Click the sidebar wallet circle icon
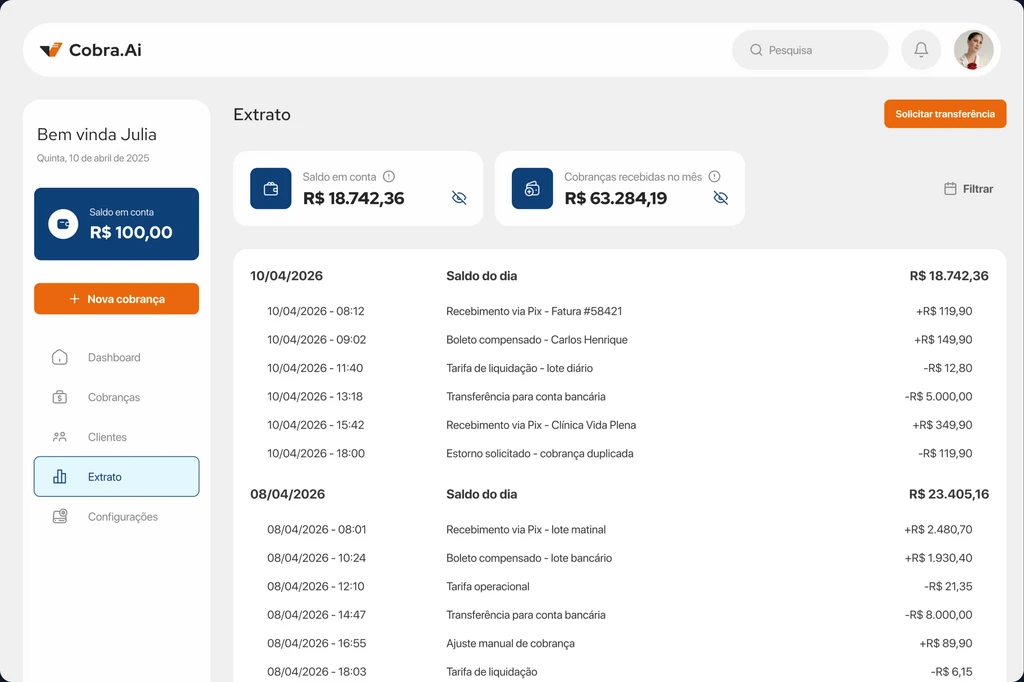Viewport: 1024px width, 682px height. (63, 224)
